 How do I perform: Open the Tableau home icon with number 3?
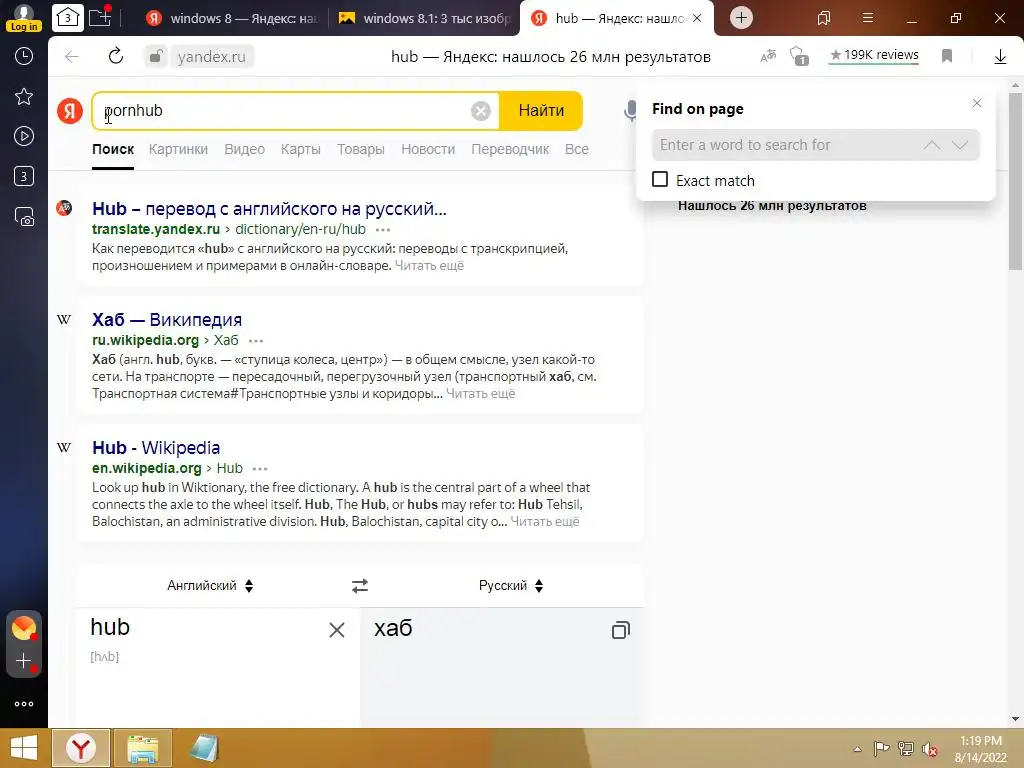68,18
